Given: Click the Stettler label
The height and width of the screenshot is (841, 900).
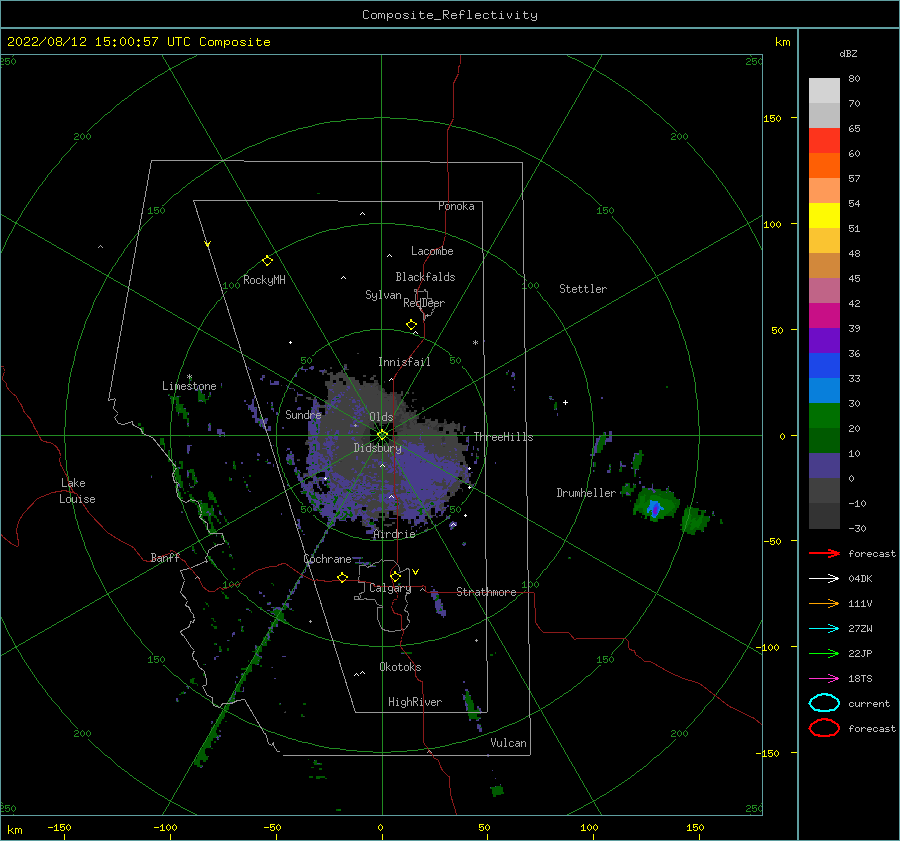Looking at the screenshot, I should (x=583, y=289).
